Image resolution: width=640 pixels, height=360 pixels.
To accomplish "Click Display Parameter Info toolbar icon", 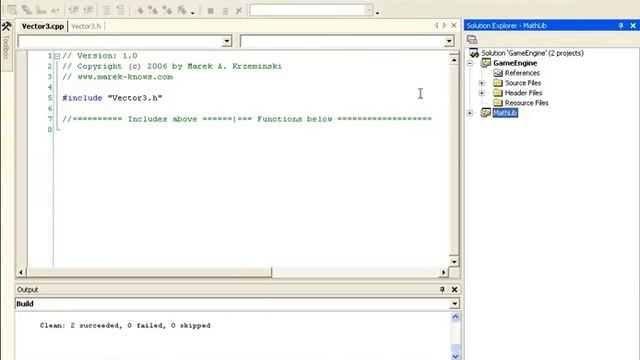I will click(27, 10).
